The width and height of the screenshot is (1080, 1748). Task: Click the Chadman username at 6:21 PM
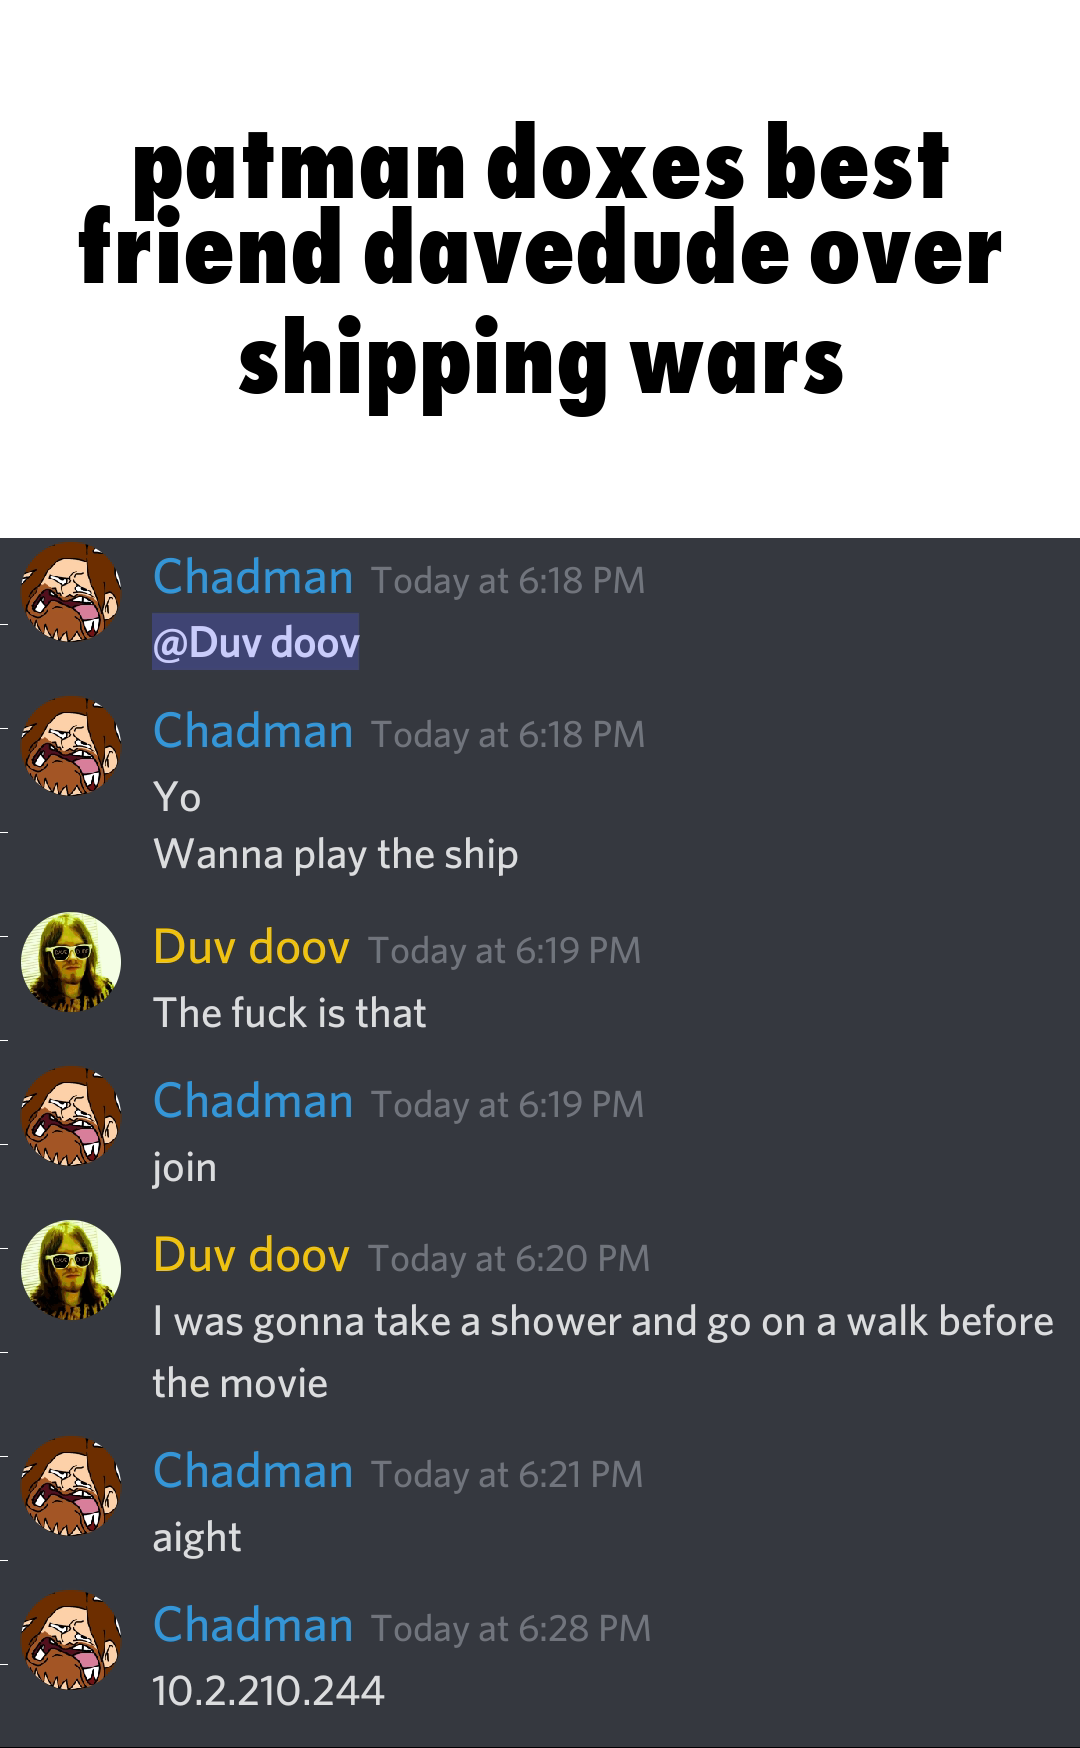[253, 1471]
